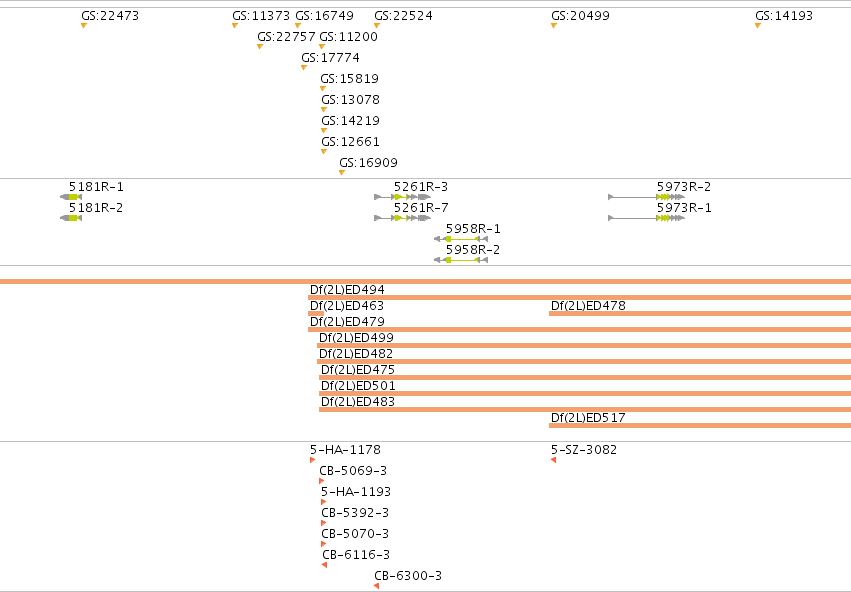Click the CB-5070-3 red arrow marker

(x=323, y=544)
